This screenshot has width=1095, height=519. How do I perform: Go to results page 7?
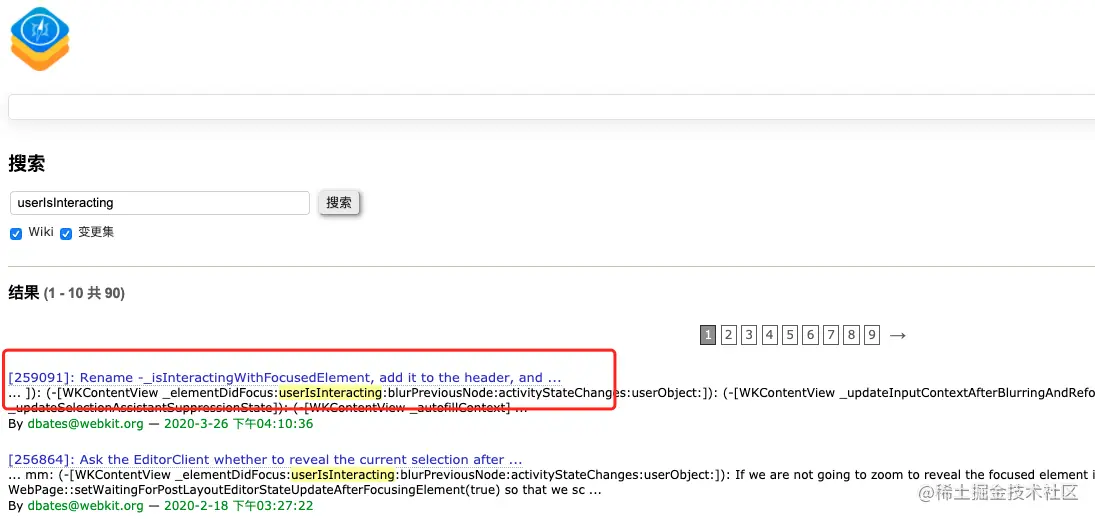(830, 335)
